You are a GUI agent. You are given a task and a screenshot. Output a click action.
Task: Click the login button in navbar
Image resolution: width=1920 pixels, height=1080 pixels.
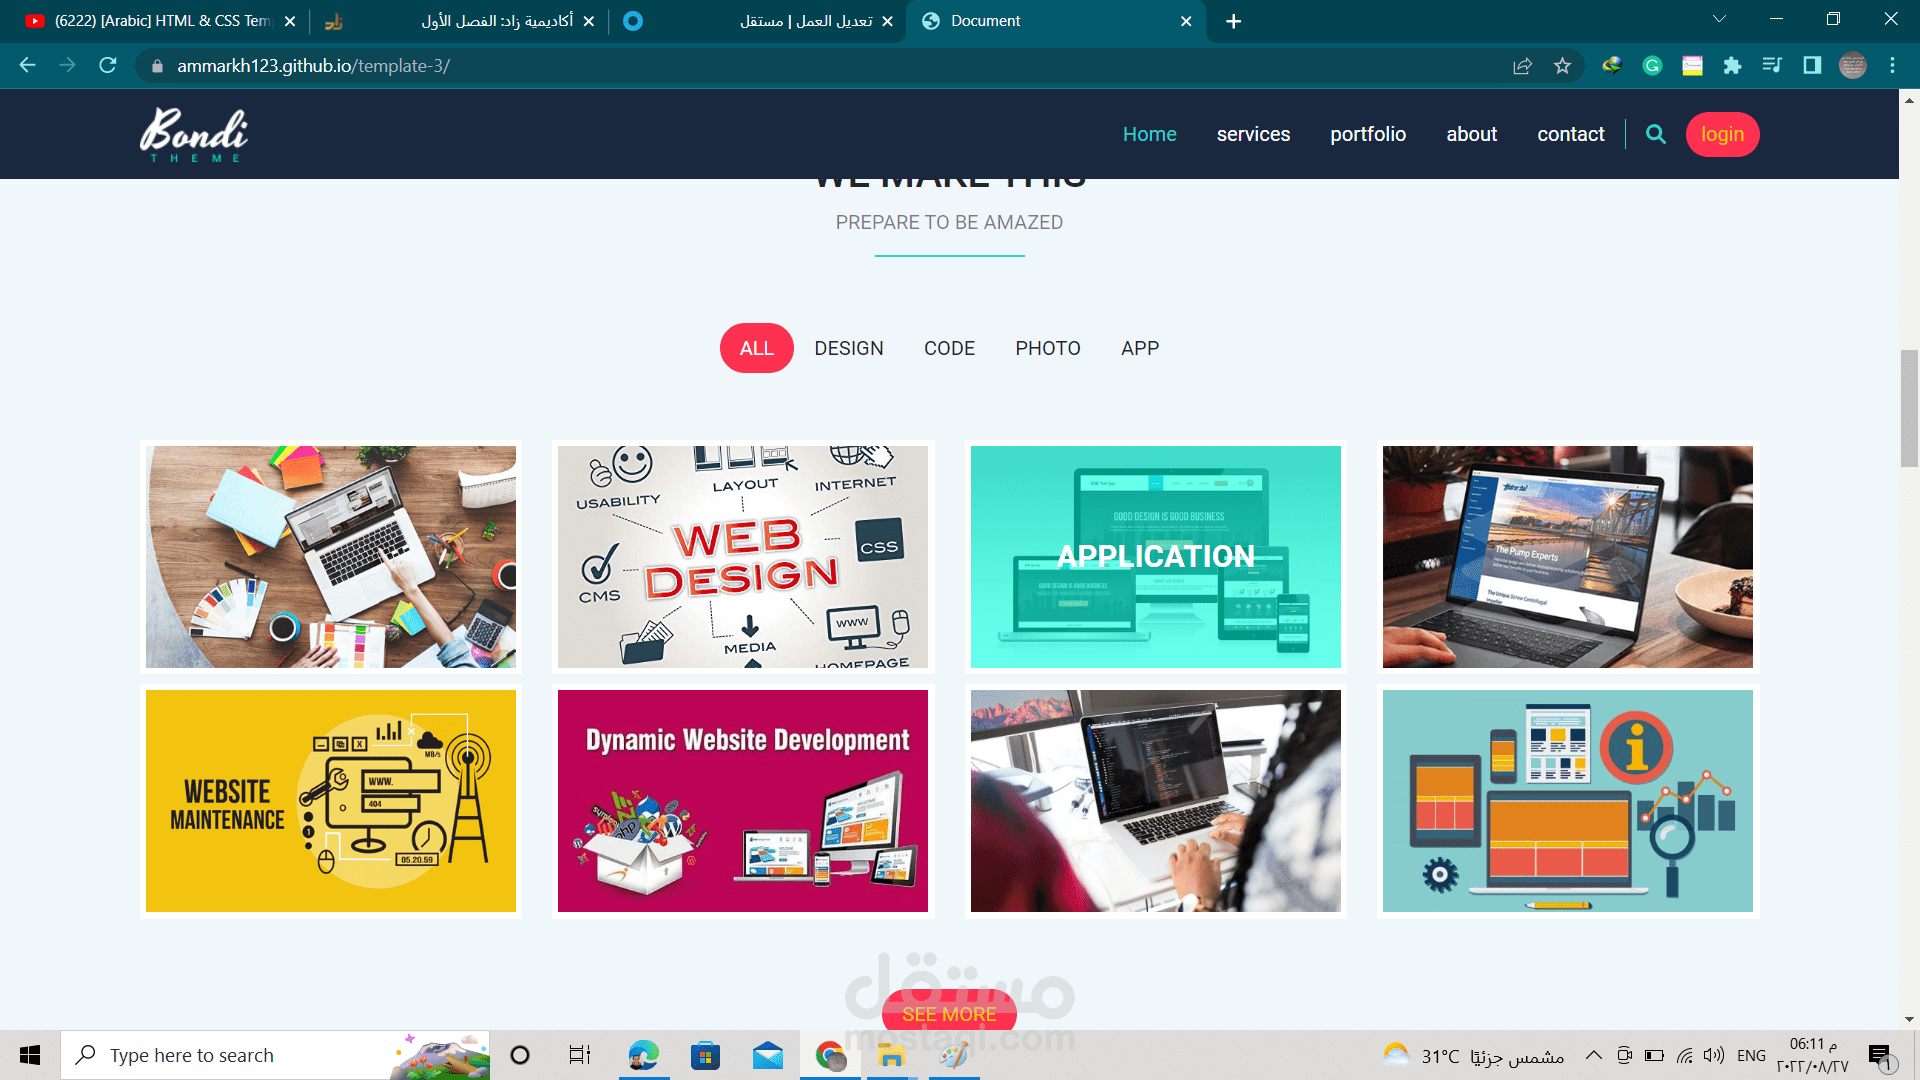(x=1721, y=133)
